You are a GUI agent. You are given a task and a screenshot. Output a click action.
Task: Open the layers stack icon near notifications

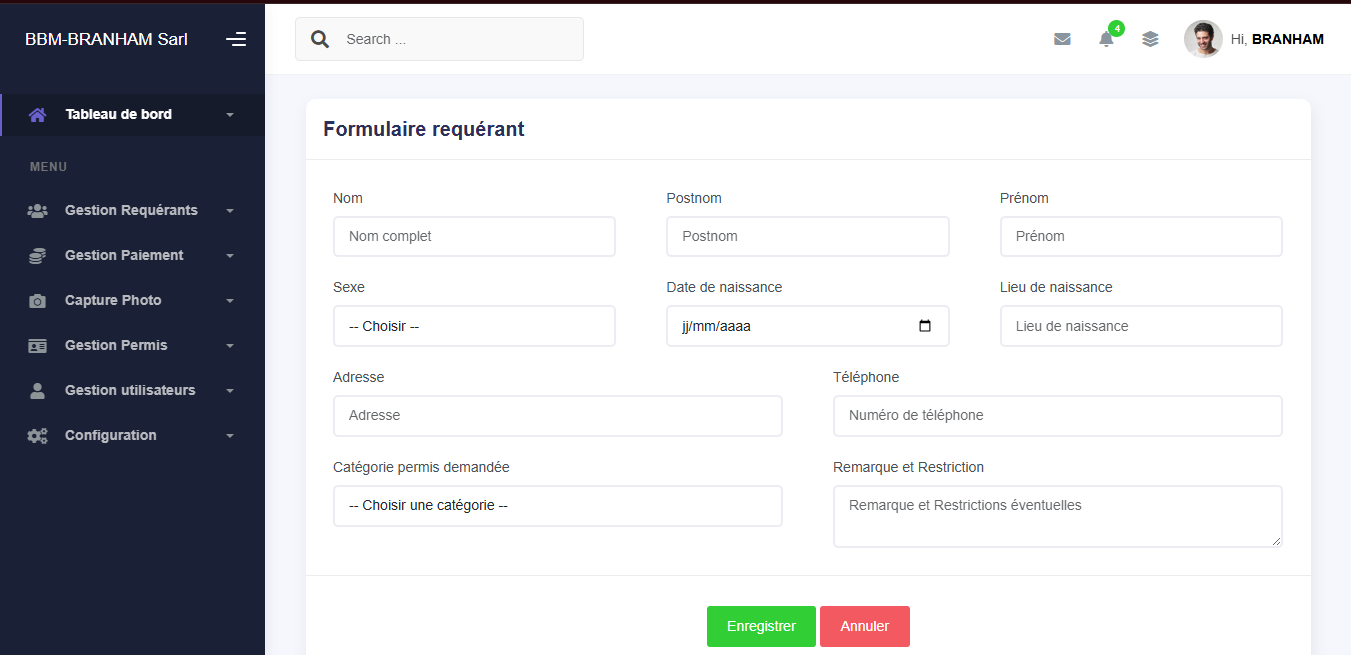pos(1150,39)
